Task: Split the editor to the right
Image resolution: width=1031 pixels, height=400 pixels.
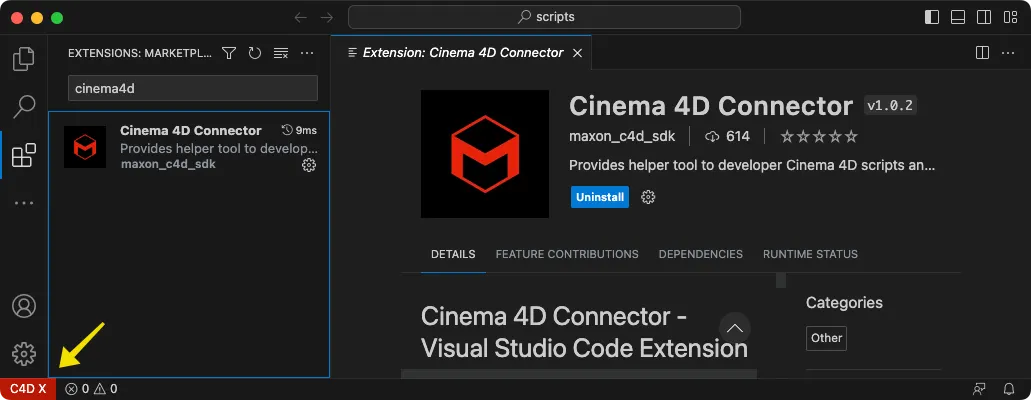Action: 982,53
